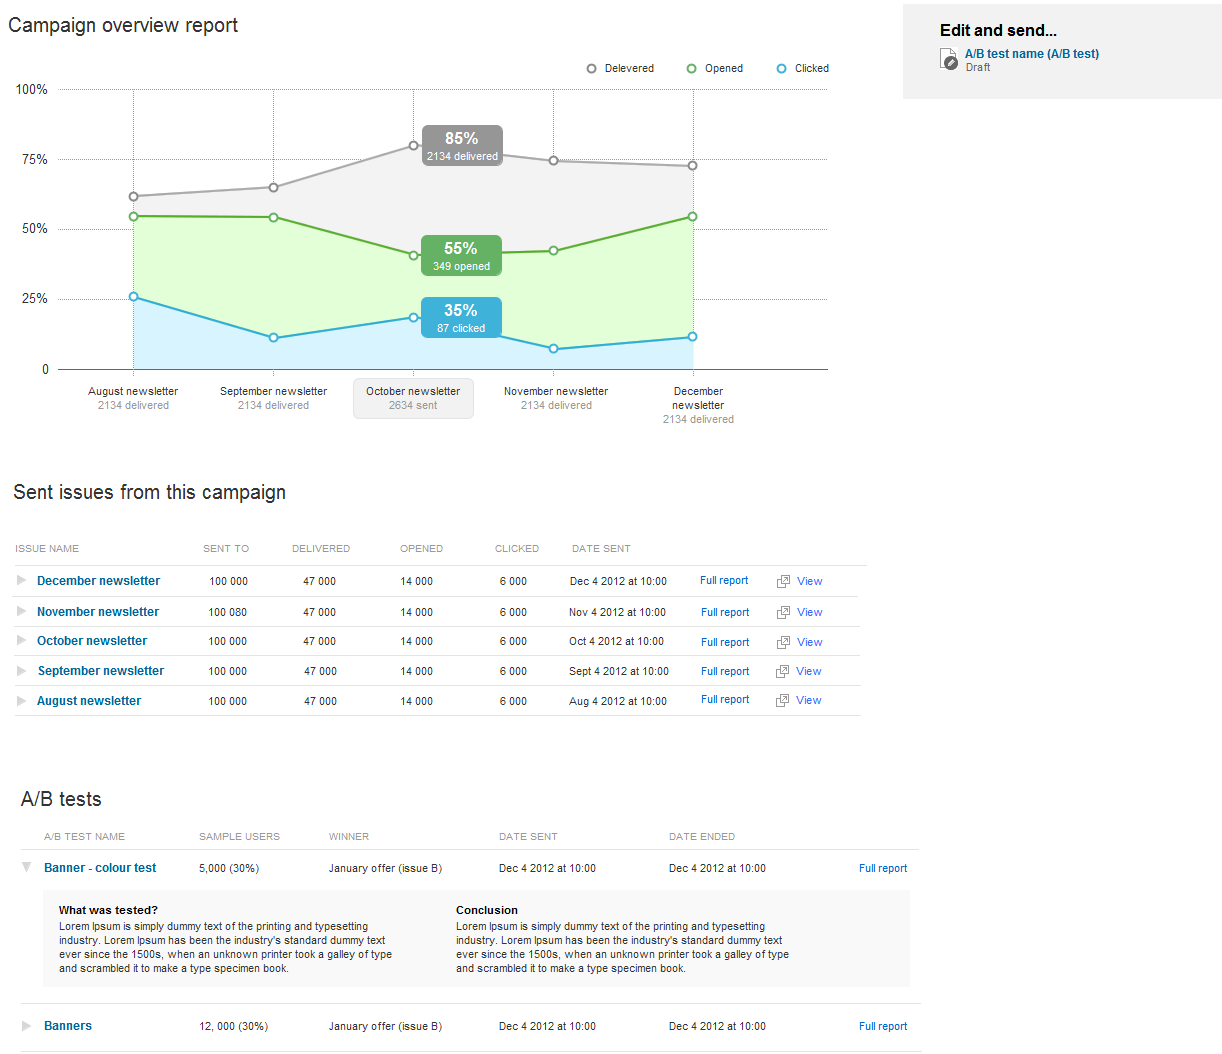1222x1054 pixels.
Task: Click the external view icon for September newsletter
Action: coord(783,671)
